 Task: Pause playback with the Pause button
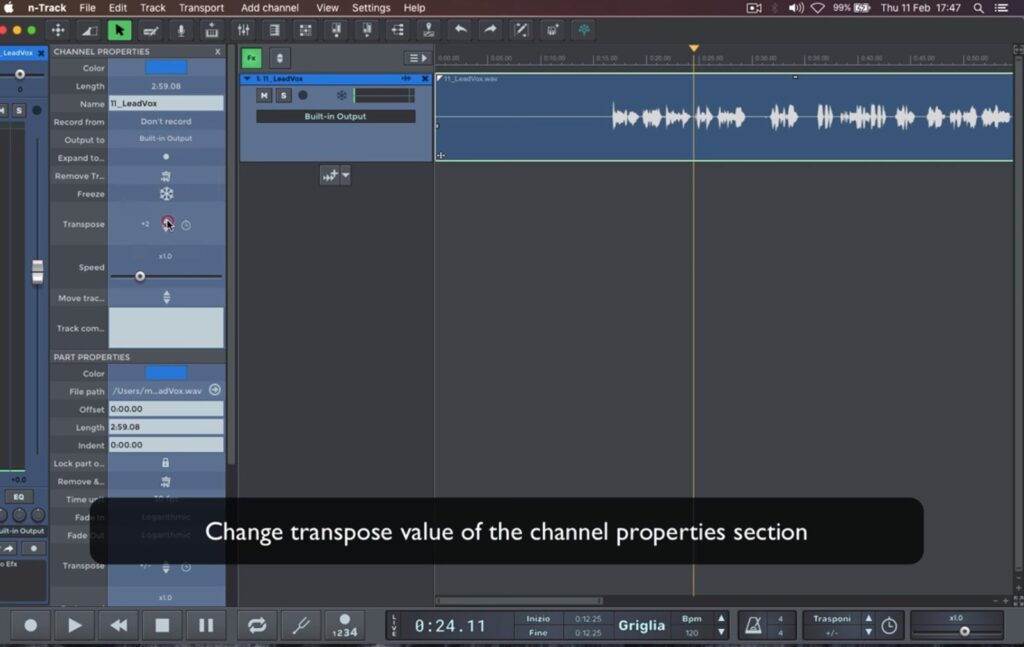[x=206, y=625]
